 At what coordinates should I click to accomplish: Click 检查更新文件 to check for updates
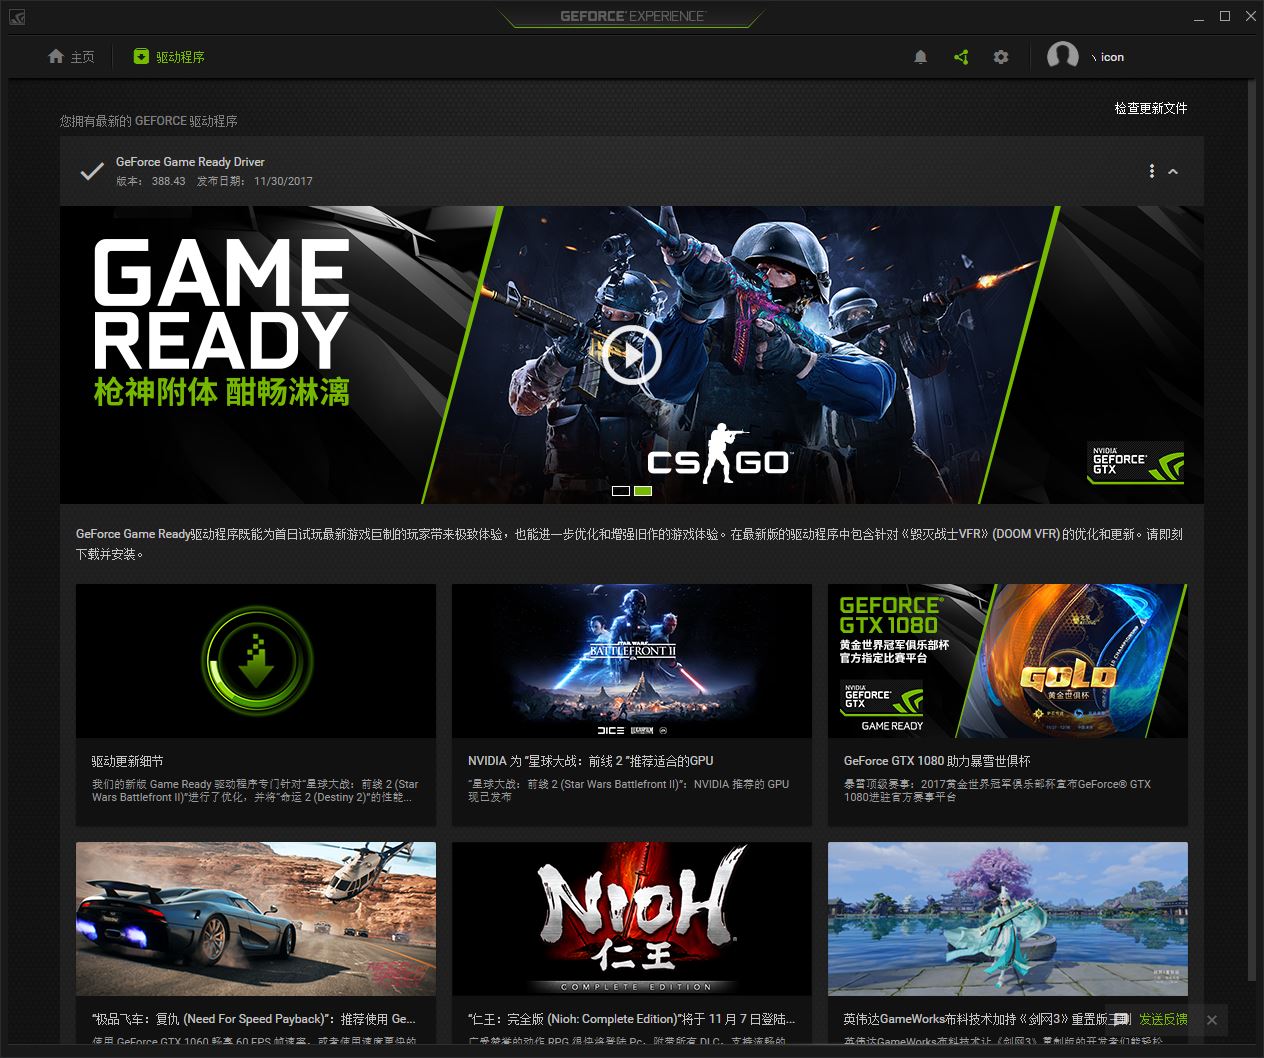[x=1151, y=108]
